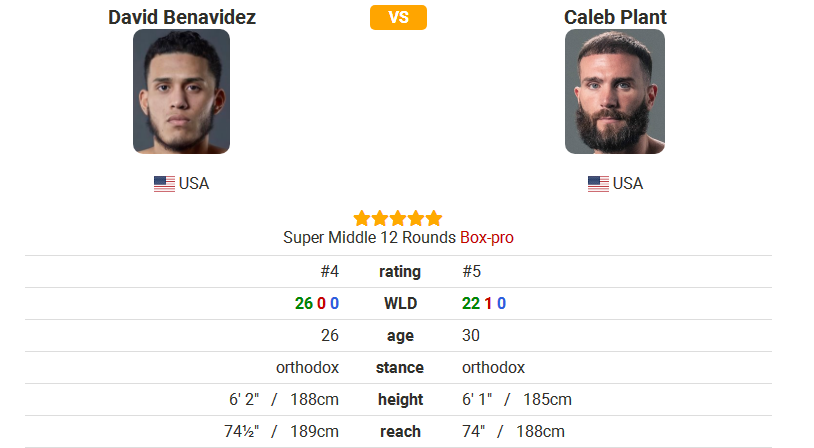Image resolution: width=814 pixels, height=448 pixels.
Task: Click Benavidez's #4 rating value
Action: tap(330, 271)
